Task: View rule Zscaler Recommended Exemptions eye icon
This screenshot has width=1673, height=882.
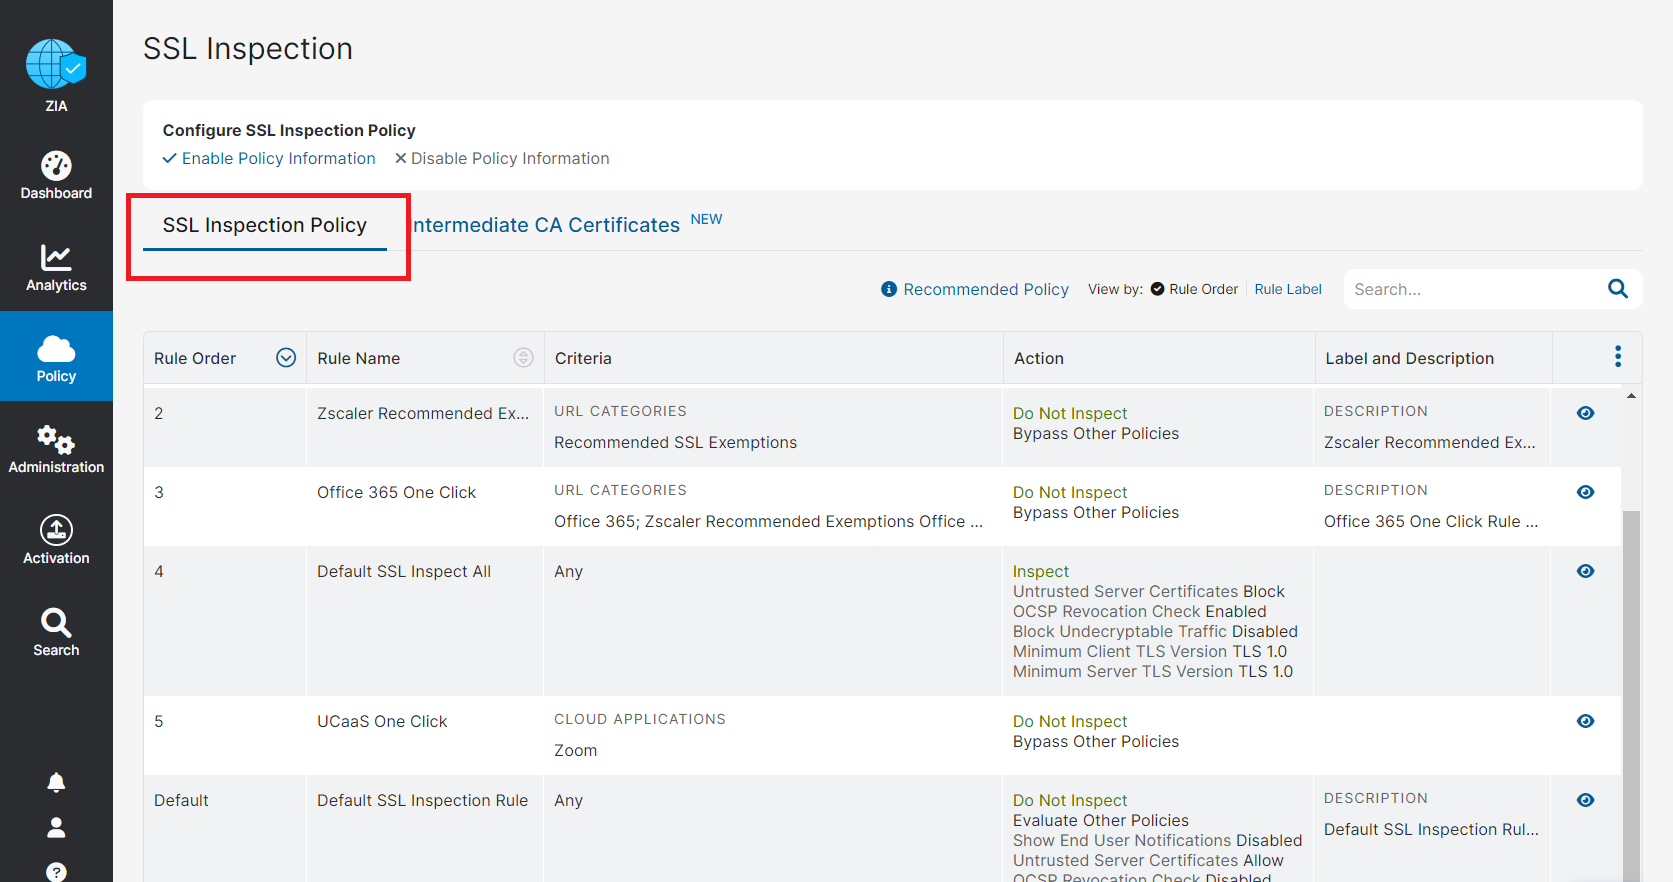Action: click(1585, 413)
